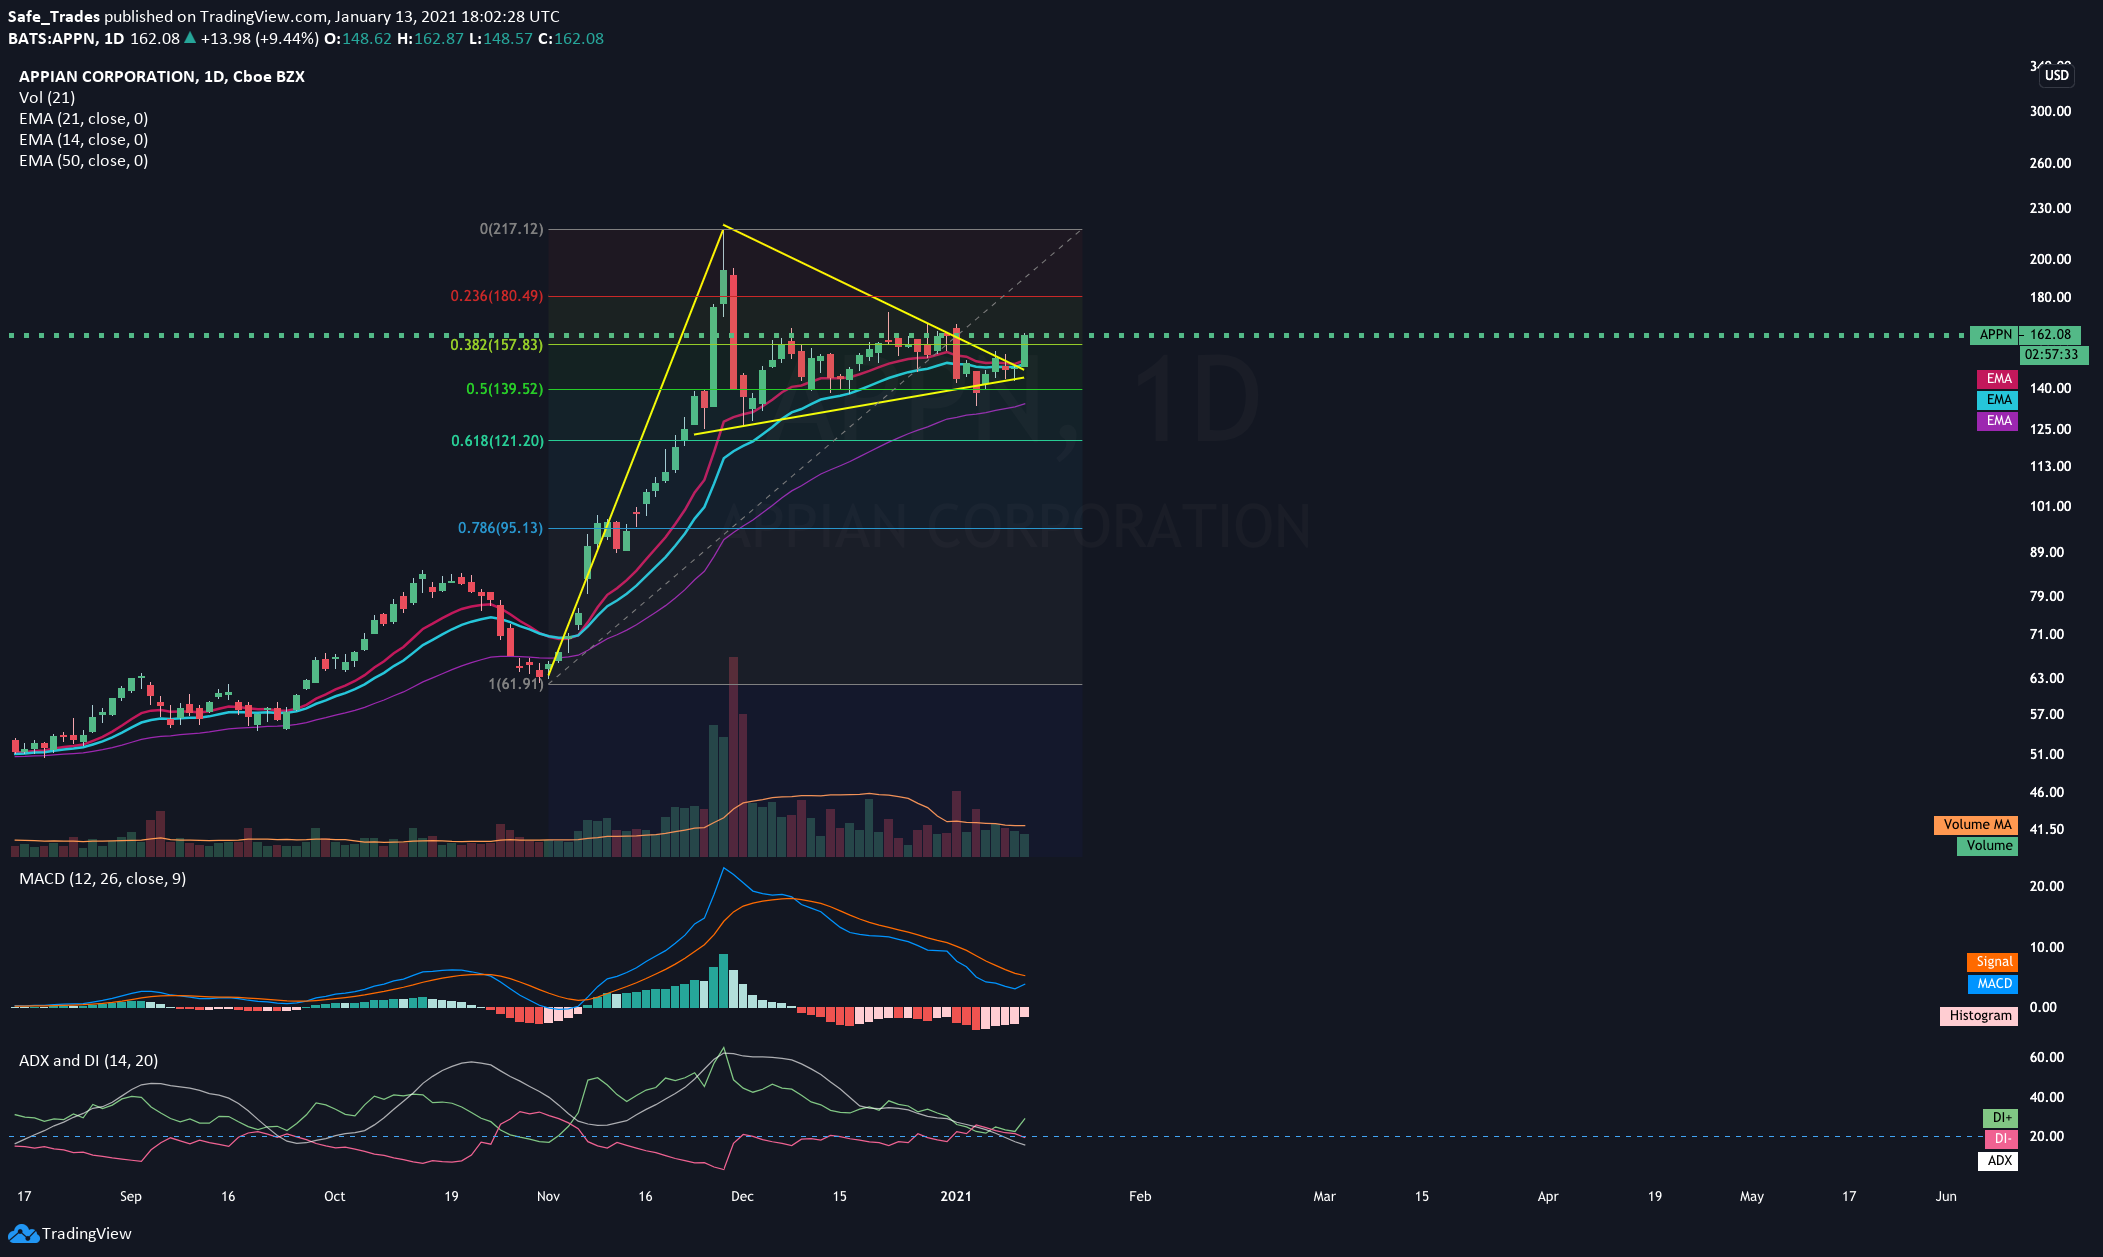Click the TradingView cloud logo icon
This screenshot has width=2103, height=1257.
pyautogui.click(x=23, y=1233)
